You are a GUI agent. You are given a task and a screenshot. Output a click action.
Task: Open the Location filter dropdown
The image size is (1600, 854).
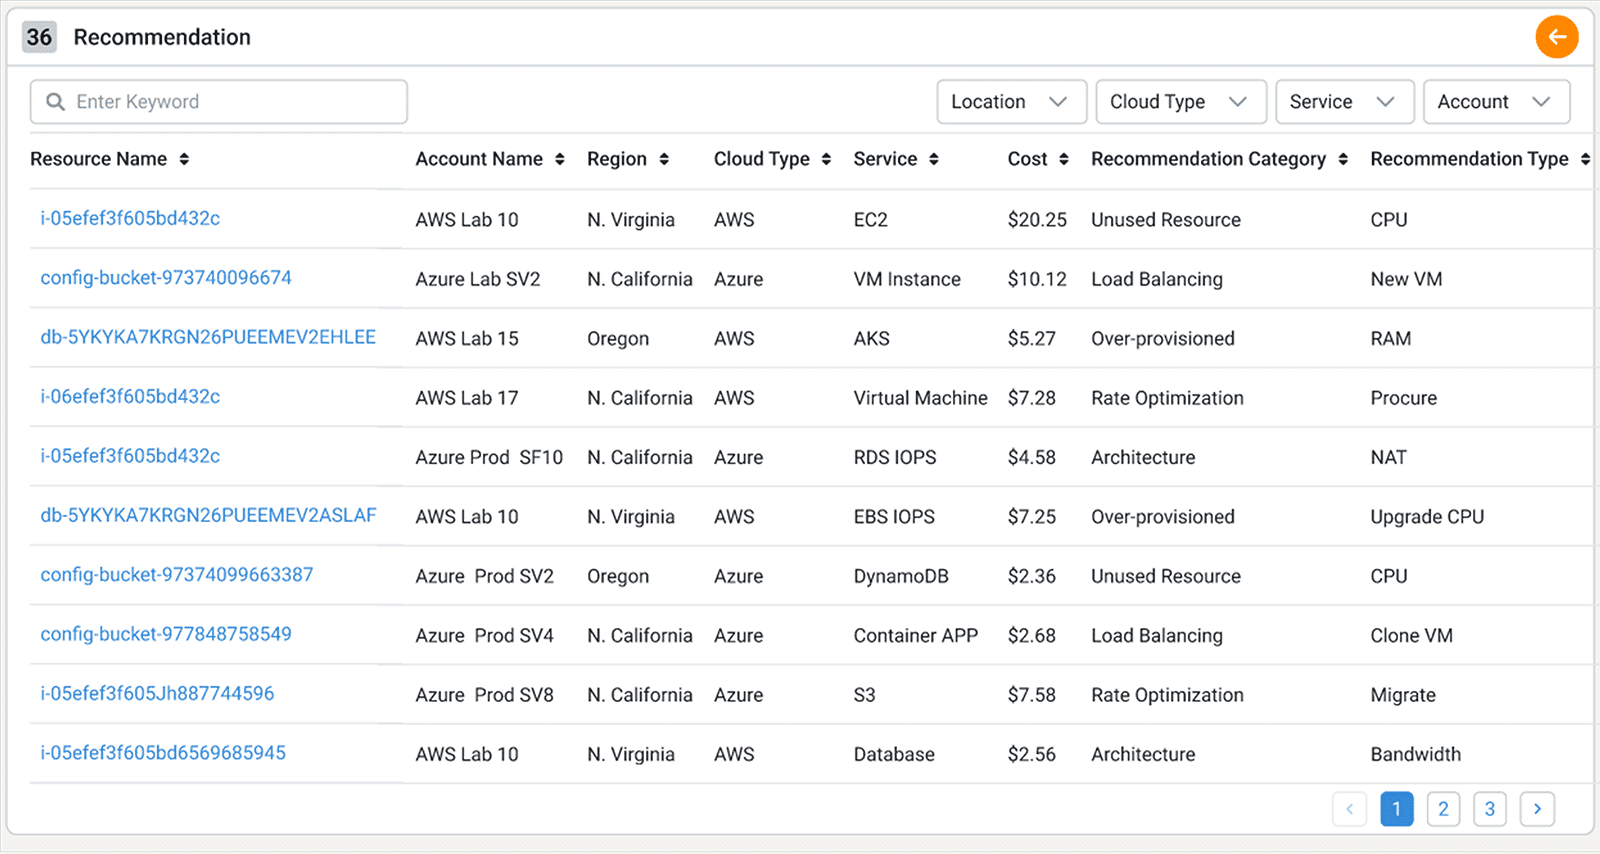[1011, 102]
